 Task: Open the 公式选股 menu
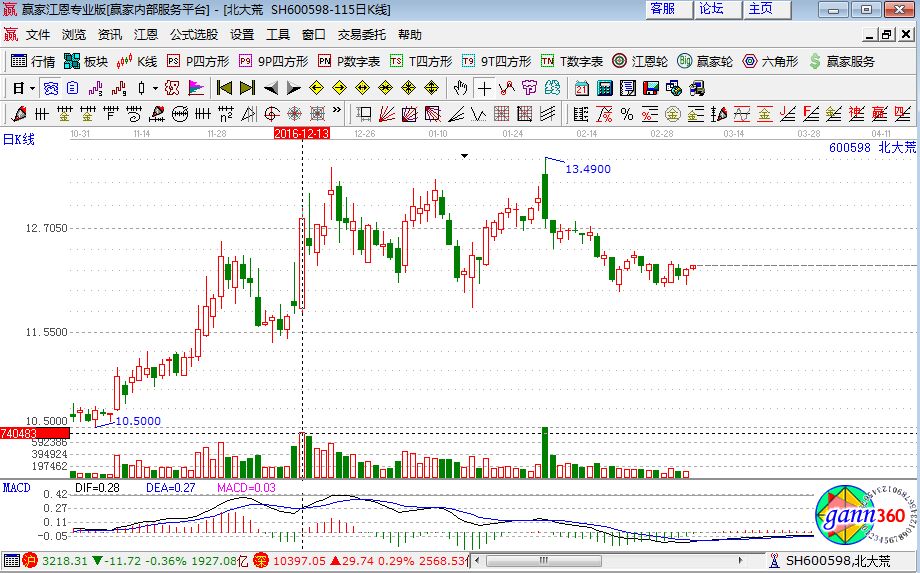coord(194,34)
